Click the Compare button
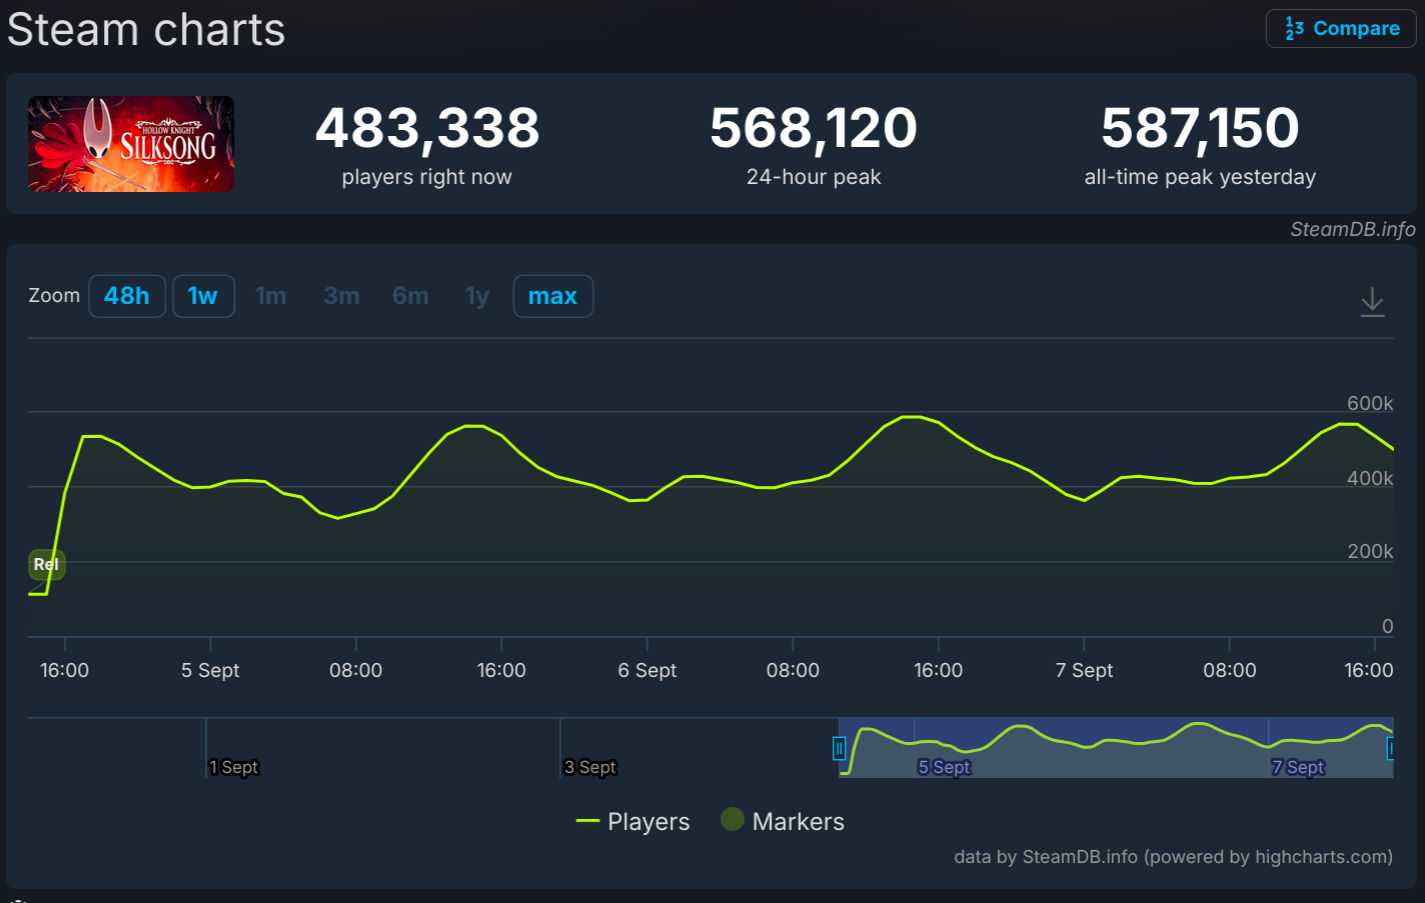Image resolution: width=1425 pixels, height=903 pixels. [1341, 28]
